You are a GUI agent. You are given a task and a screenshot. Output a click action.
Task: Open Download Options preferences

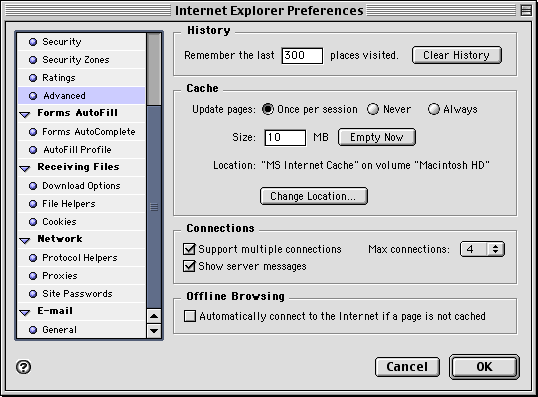click(x=82, y=186)
